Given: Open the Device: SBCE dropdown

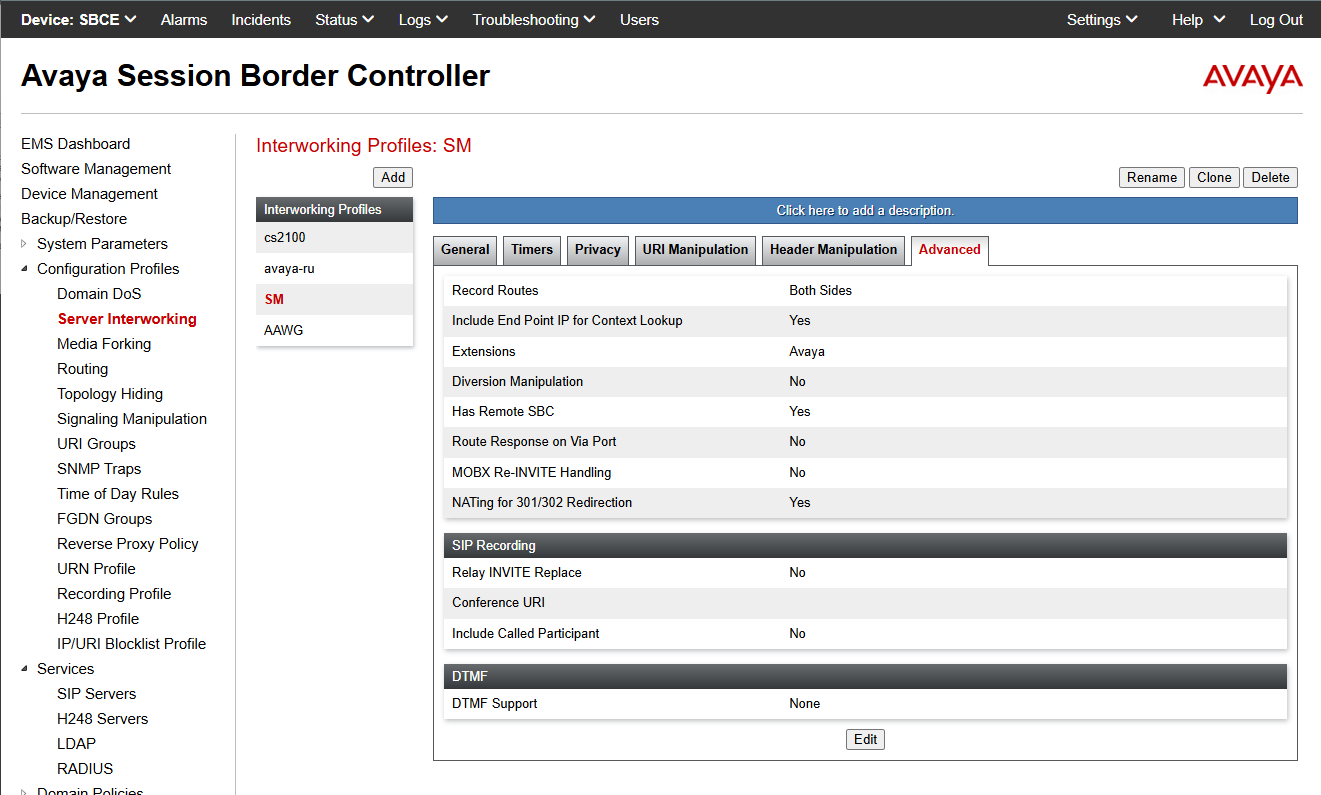Looking at the screenshot, I should (x=79, y=20).
